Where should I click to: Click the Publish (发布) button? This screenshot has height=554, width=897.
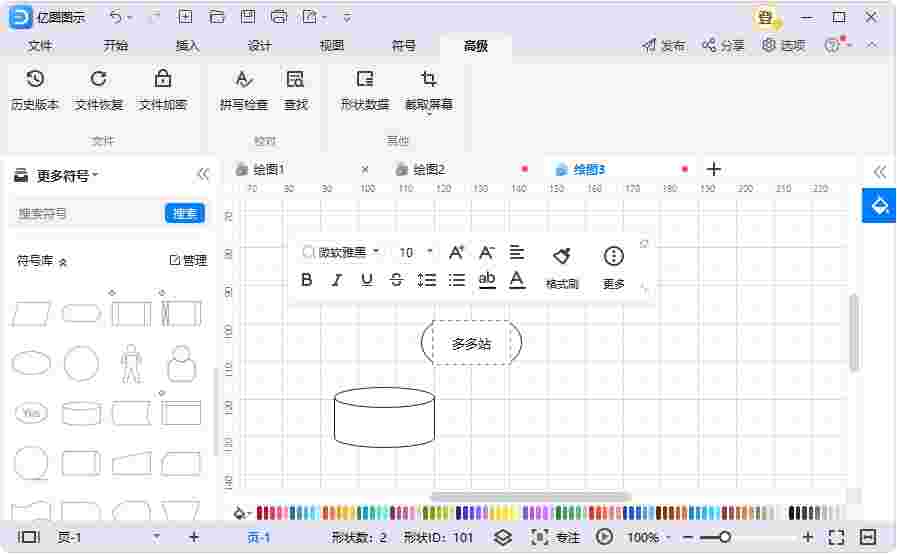pyautogui.click(x=664, y=45)
